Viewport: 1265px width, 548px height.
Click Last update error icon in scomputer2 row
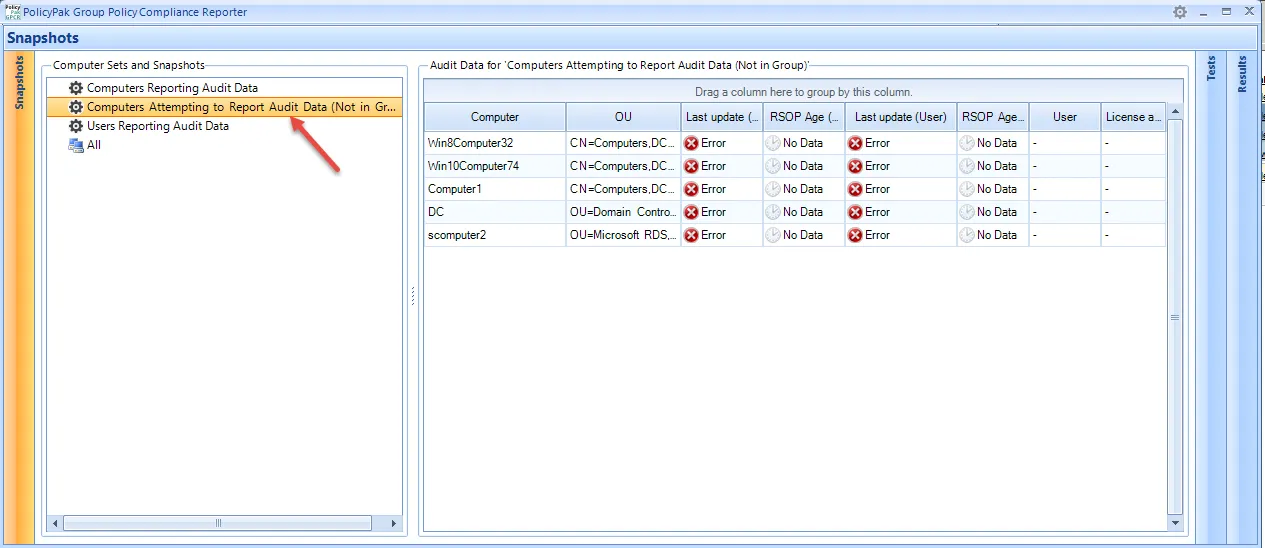691,235
